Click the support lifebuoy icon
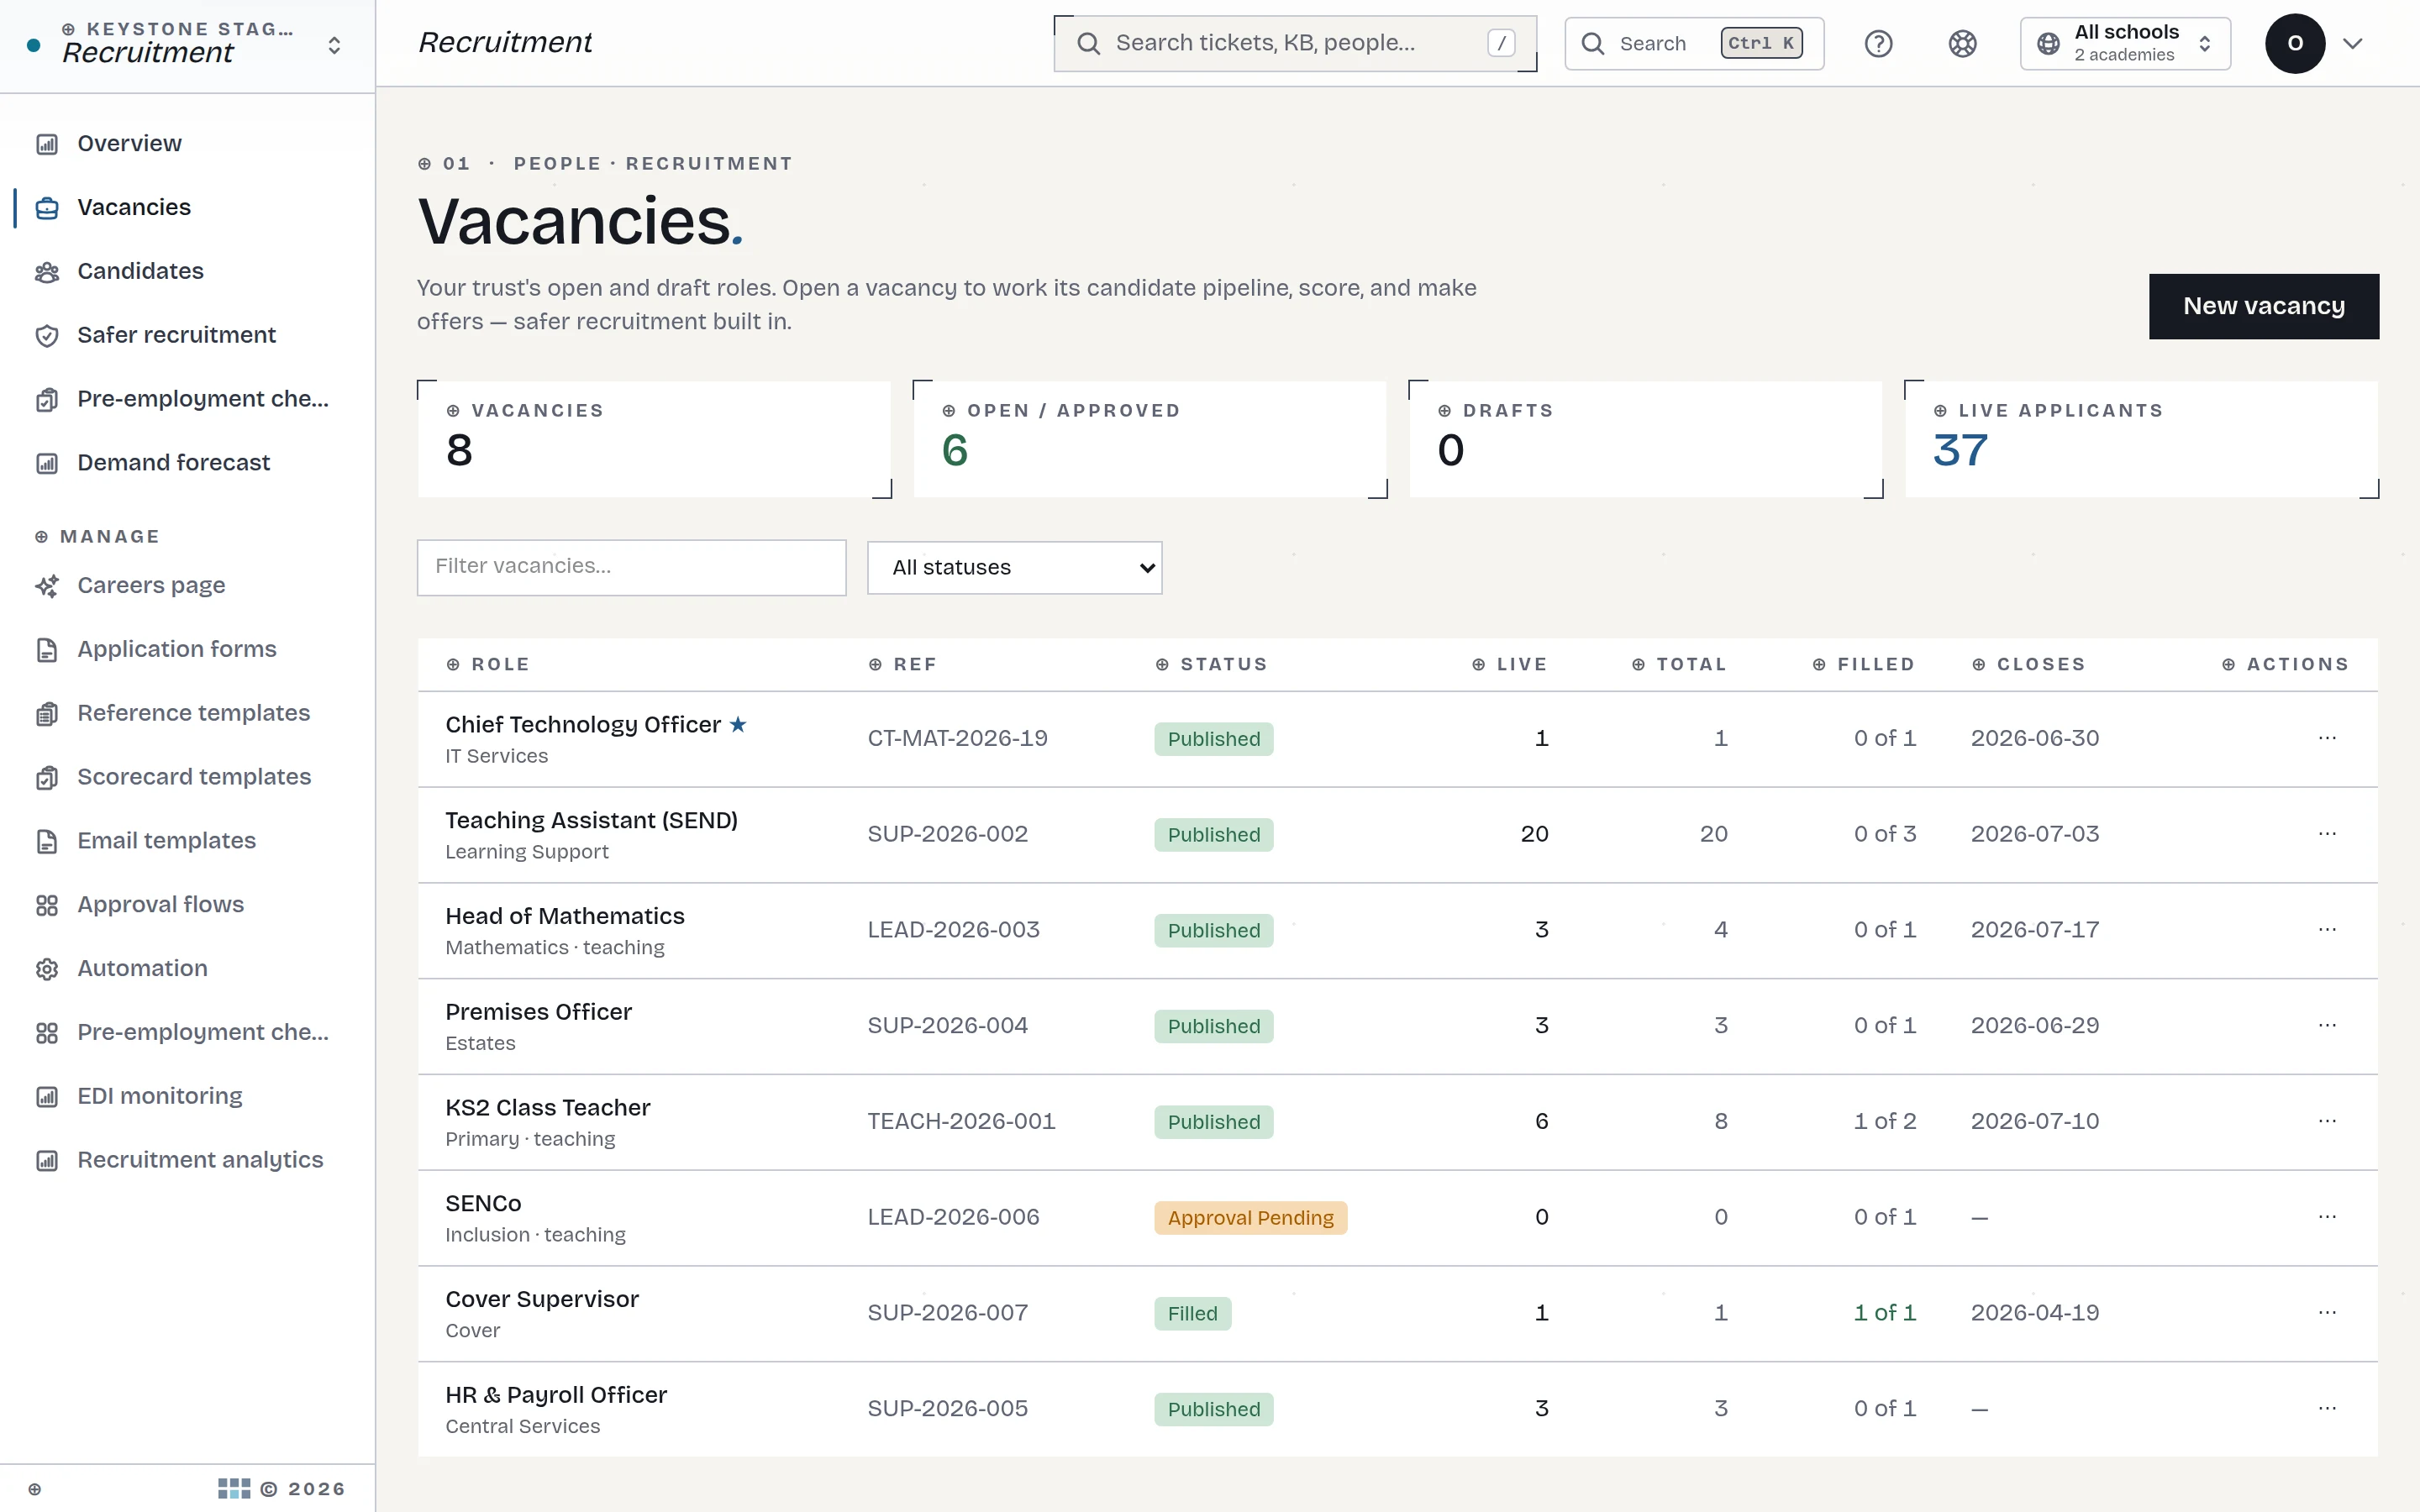The width and height of the screenshot is (2420, 1512). [1962, 44]
